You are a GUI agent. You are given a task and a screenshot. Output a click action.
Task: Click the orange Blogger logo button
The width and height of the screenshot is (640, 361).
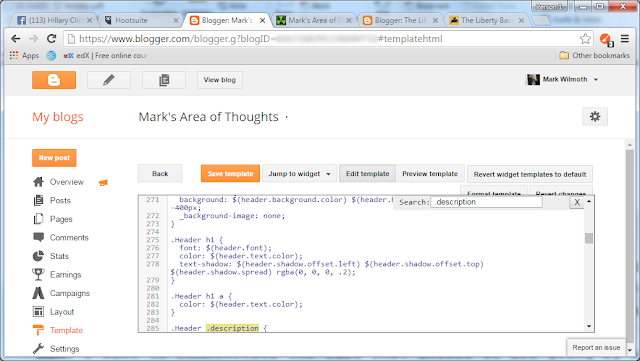[54, 80]
